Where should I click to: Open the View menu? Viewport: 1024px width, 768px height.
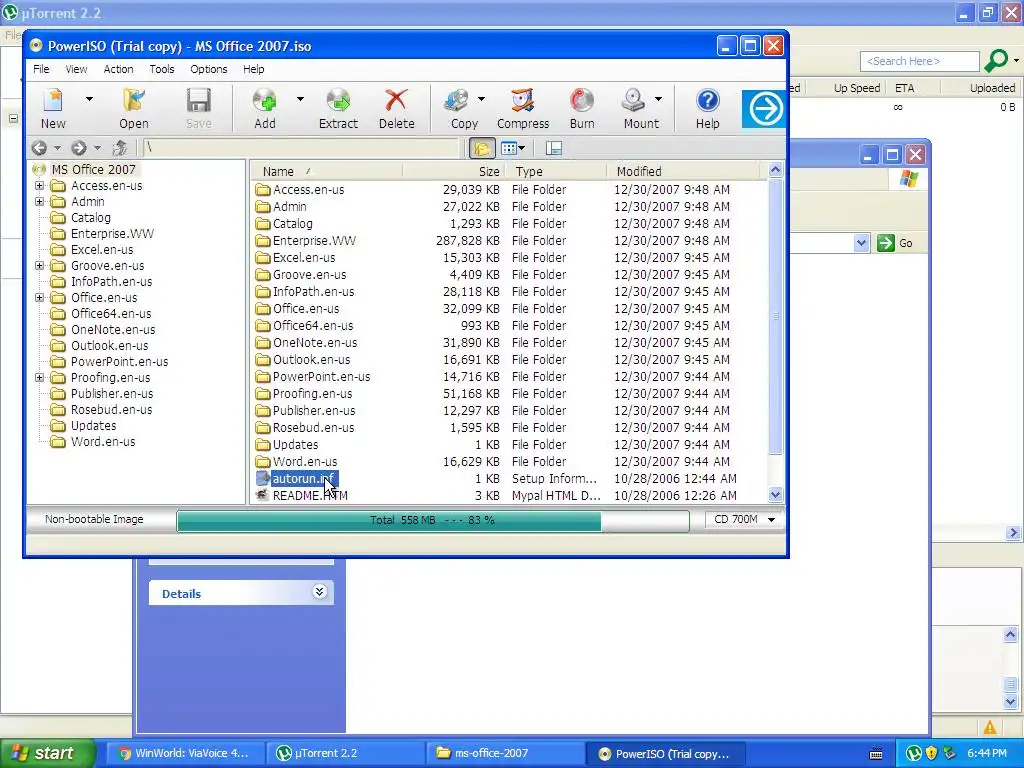[x=76, y=69]
